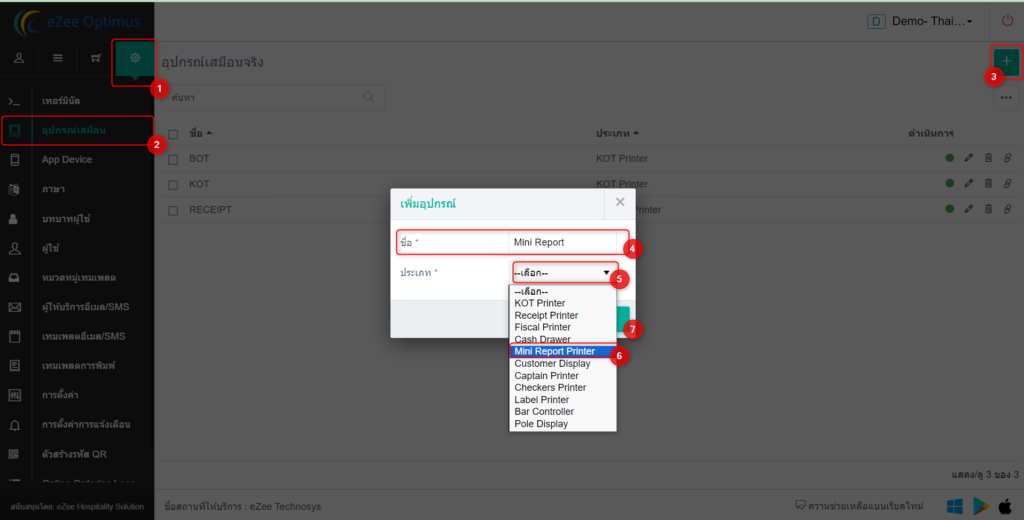Select Cash Drawer option
Image resolution: width=1024 pixels, height=520 pixels.
click(562, 339)
